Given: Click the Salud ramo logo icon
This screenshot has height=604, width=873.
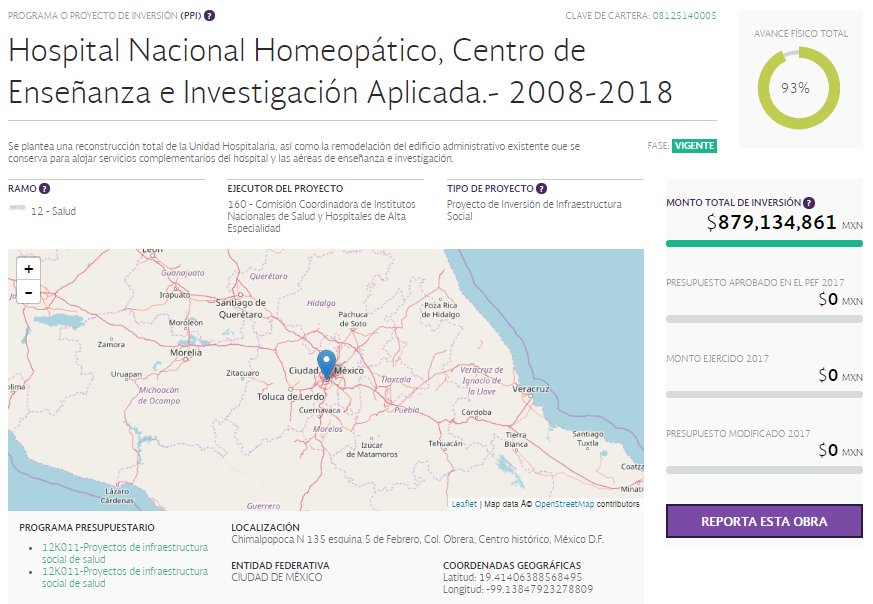Looking at the screenshot, I should coord(17,208).
